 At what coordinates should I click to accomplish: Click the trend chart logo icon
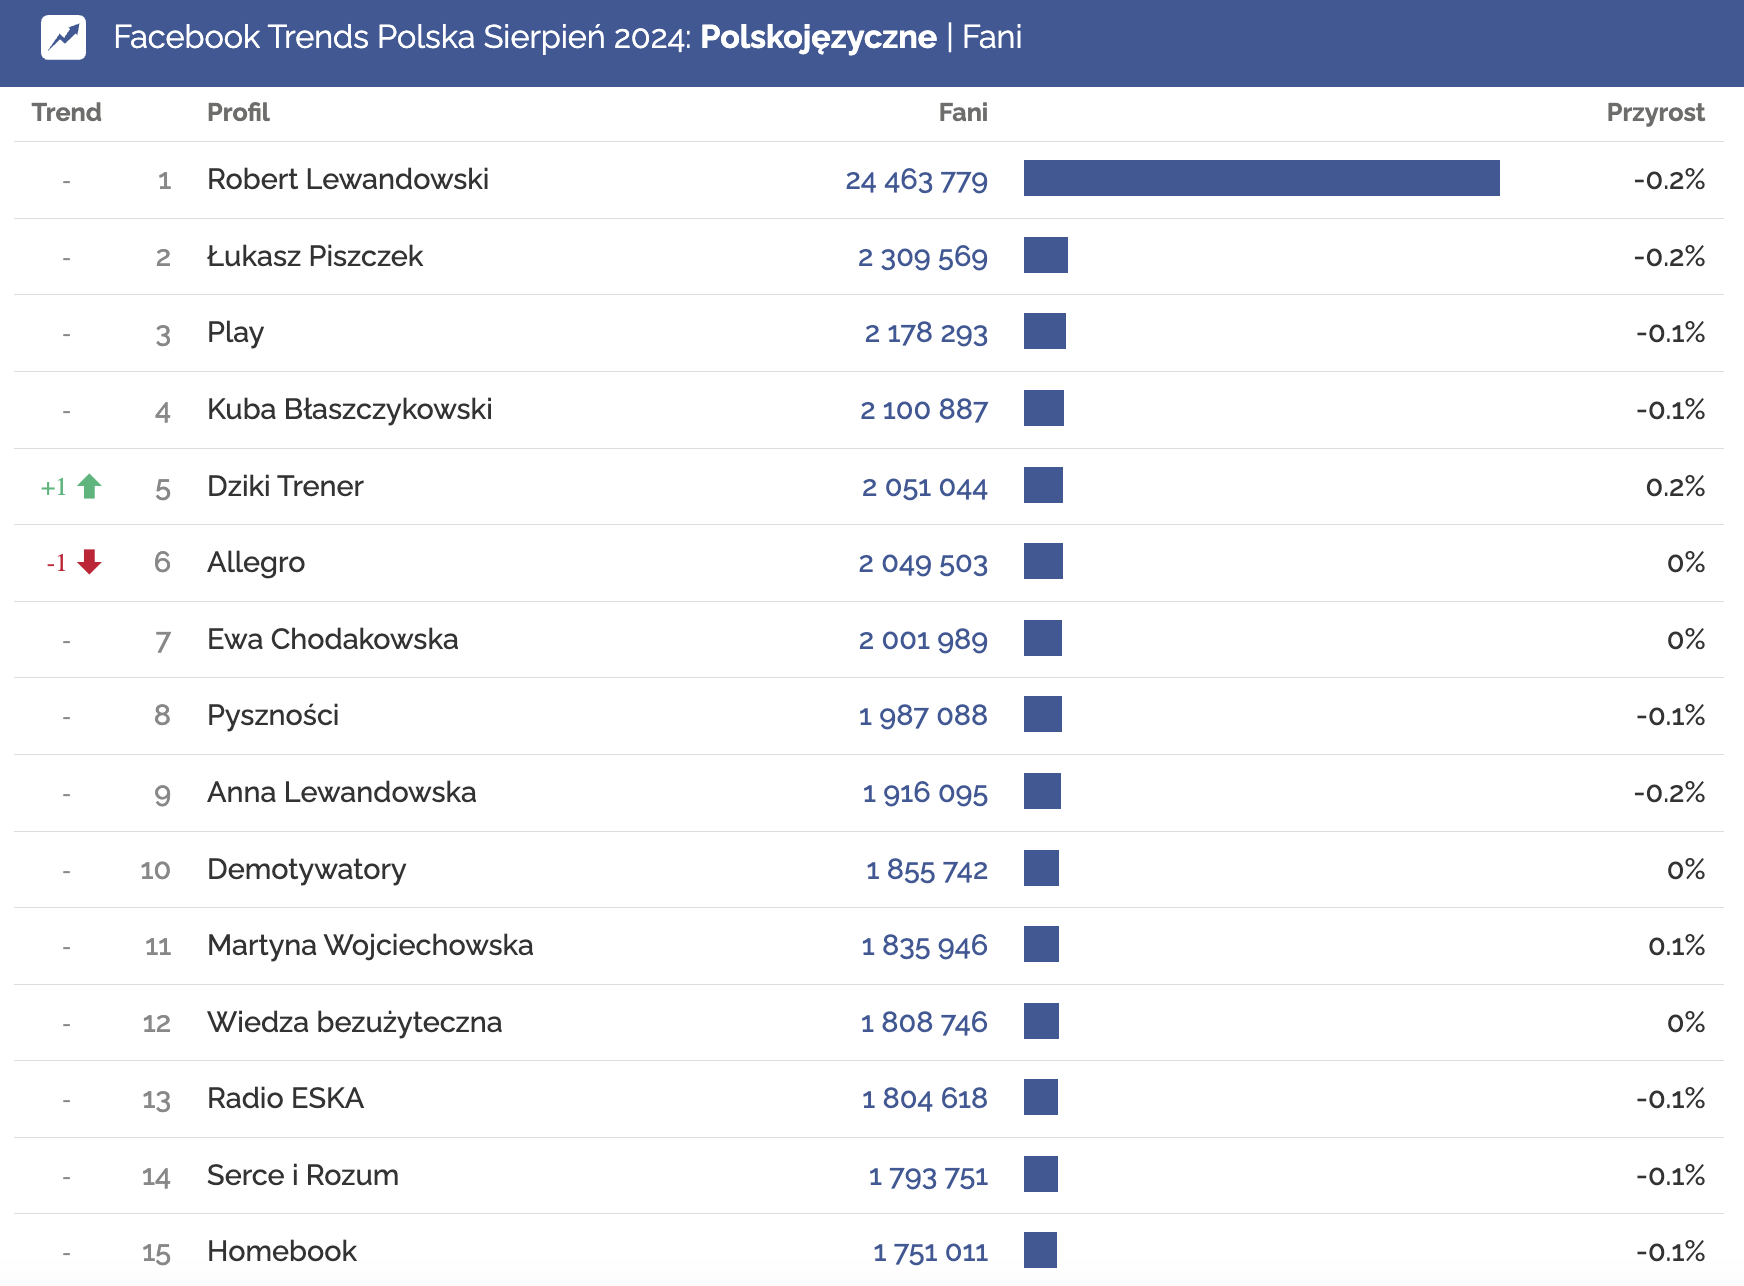click(x=63, y=38)
